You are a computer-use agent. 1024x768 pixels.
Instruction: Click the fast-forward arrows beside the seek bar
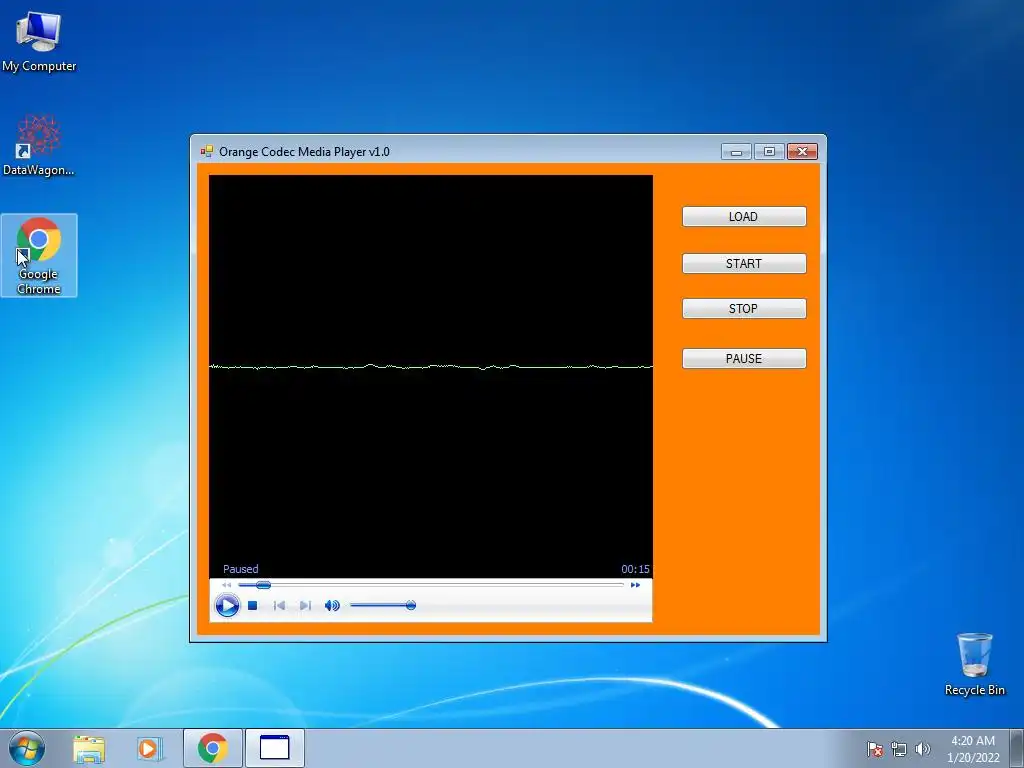(x=635, y=585)
